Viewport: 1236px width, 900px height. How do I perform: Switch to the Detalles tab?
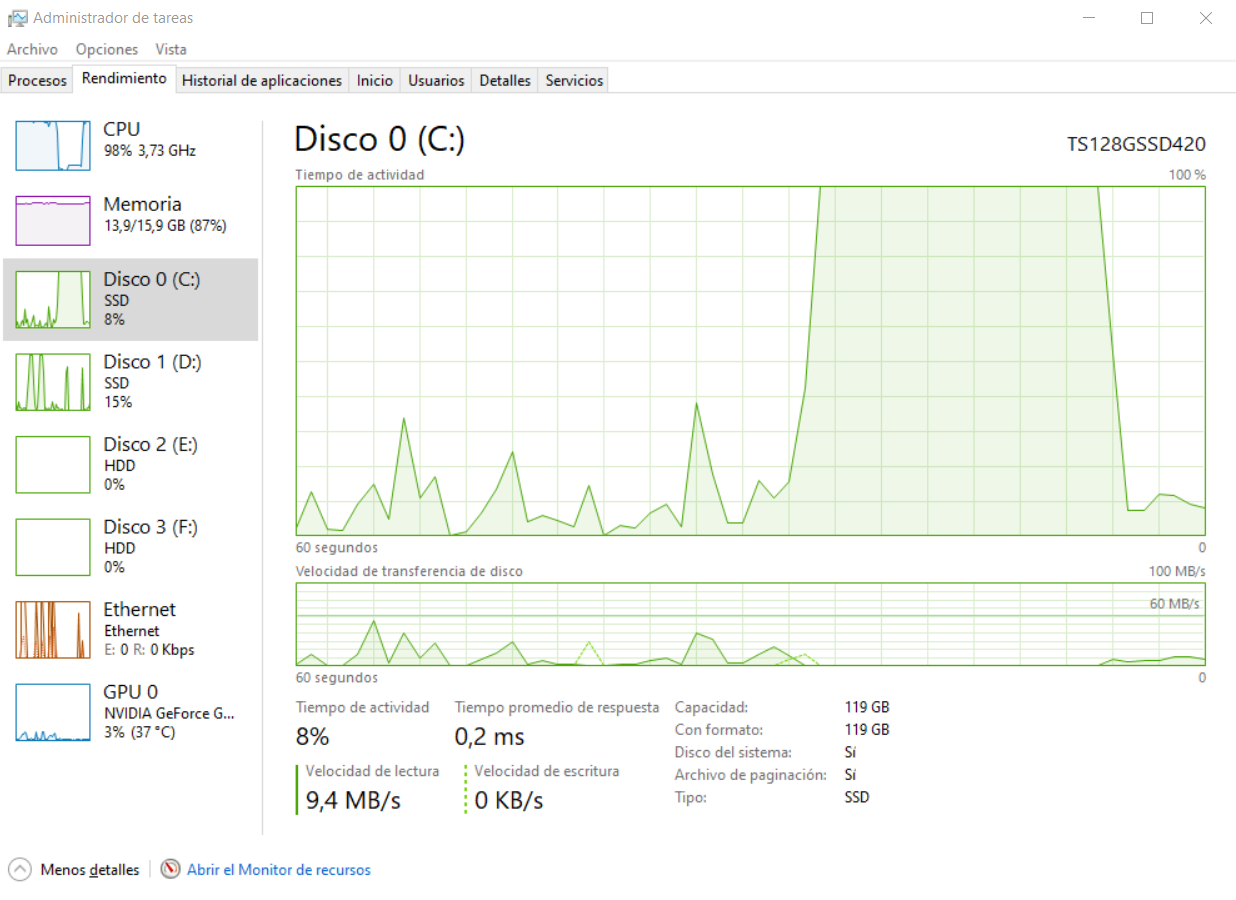504,80
